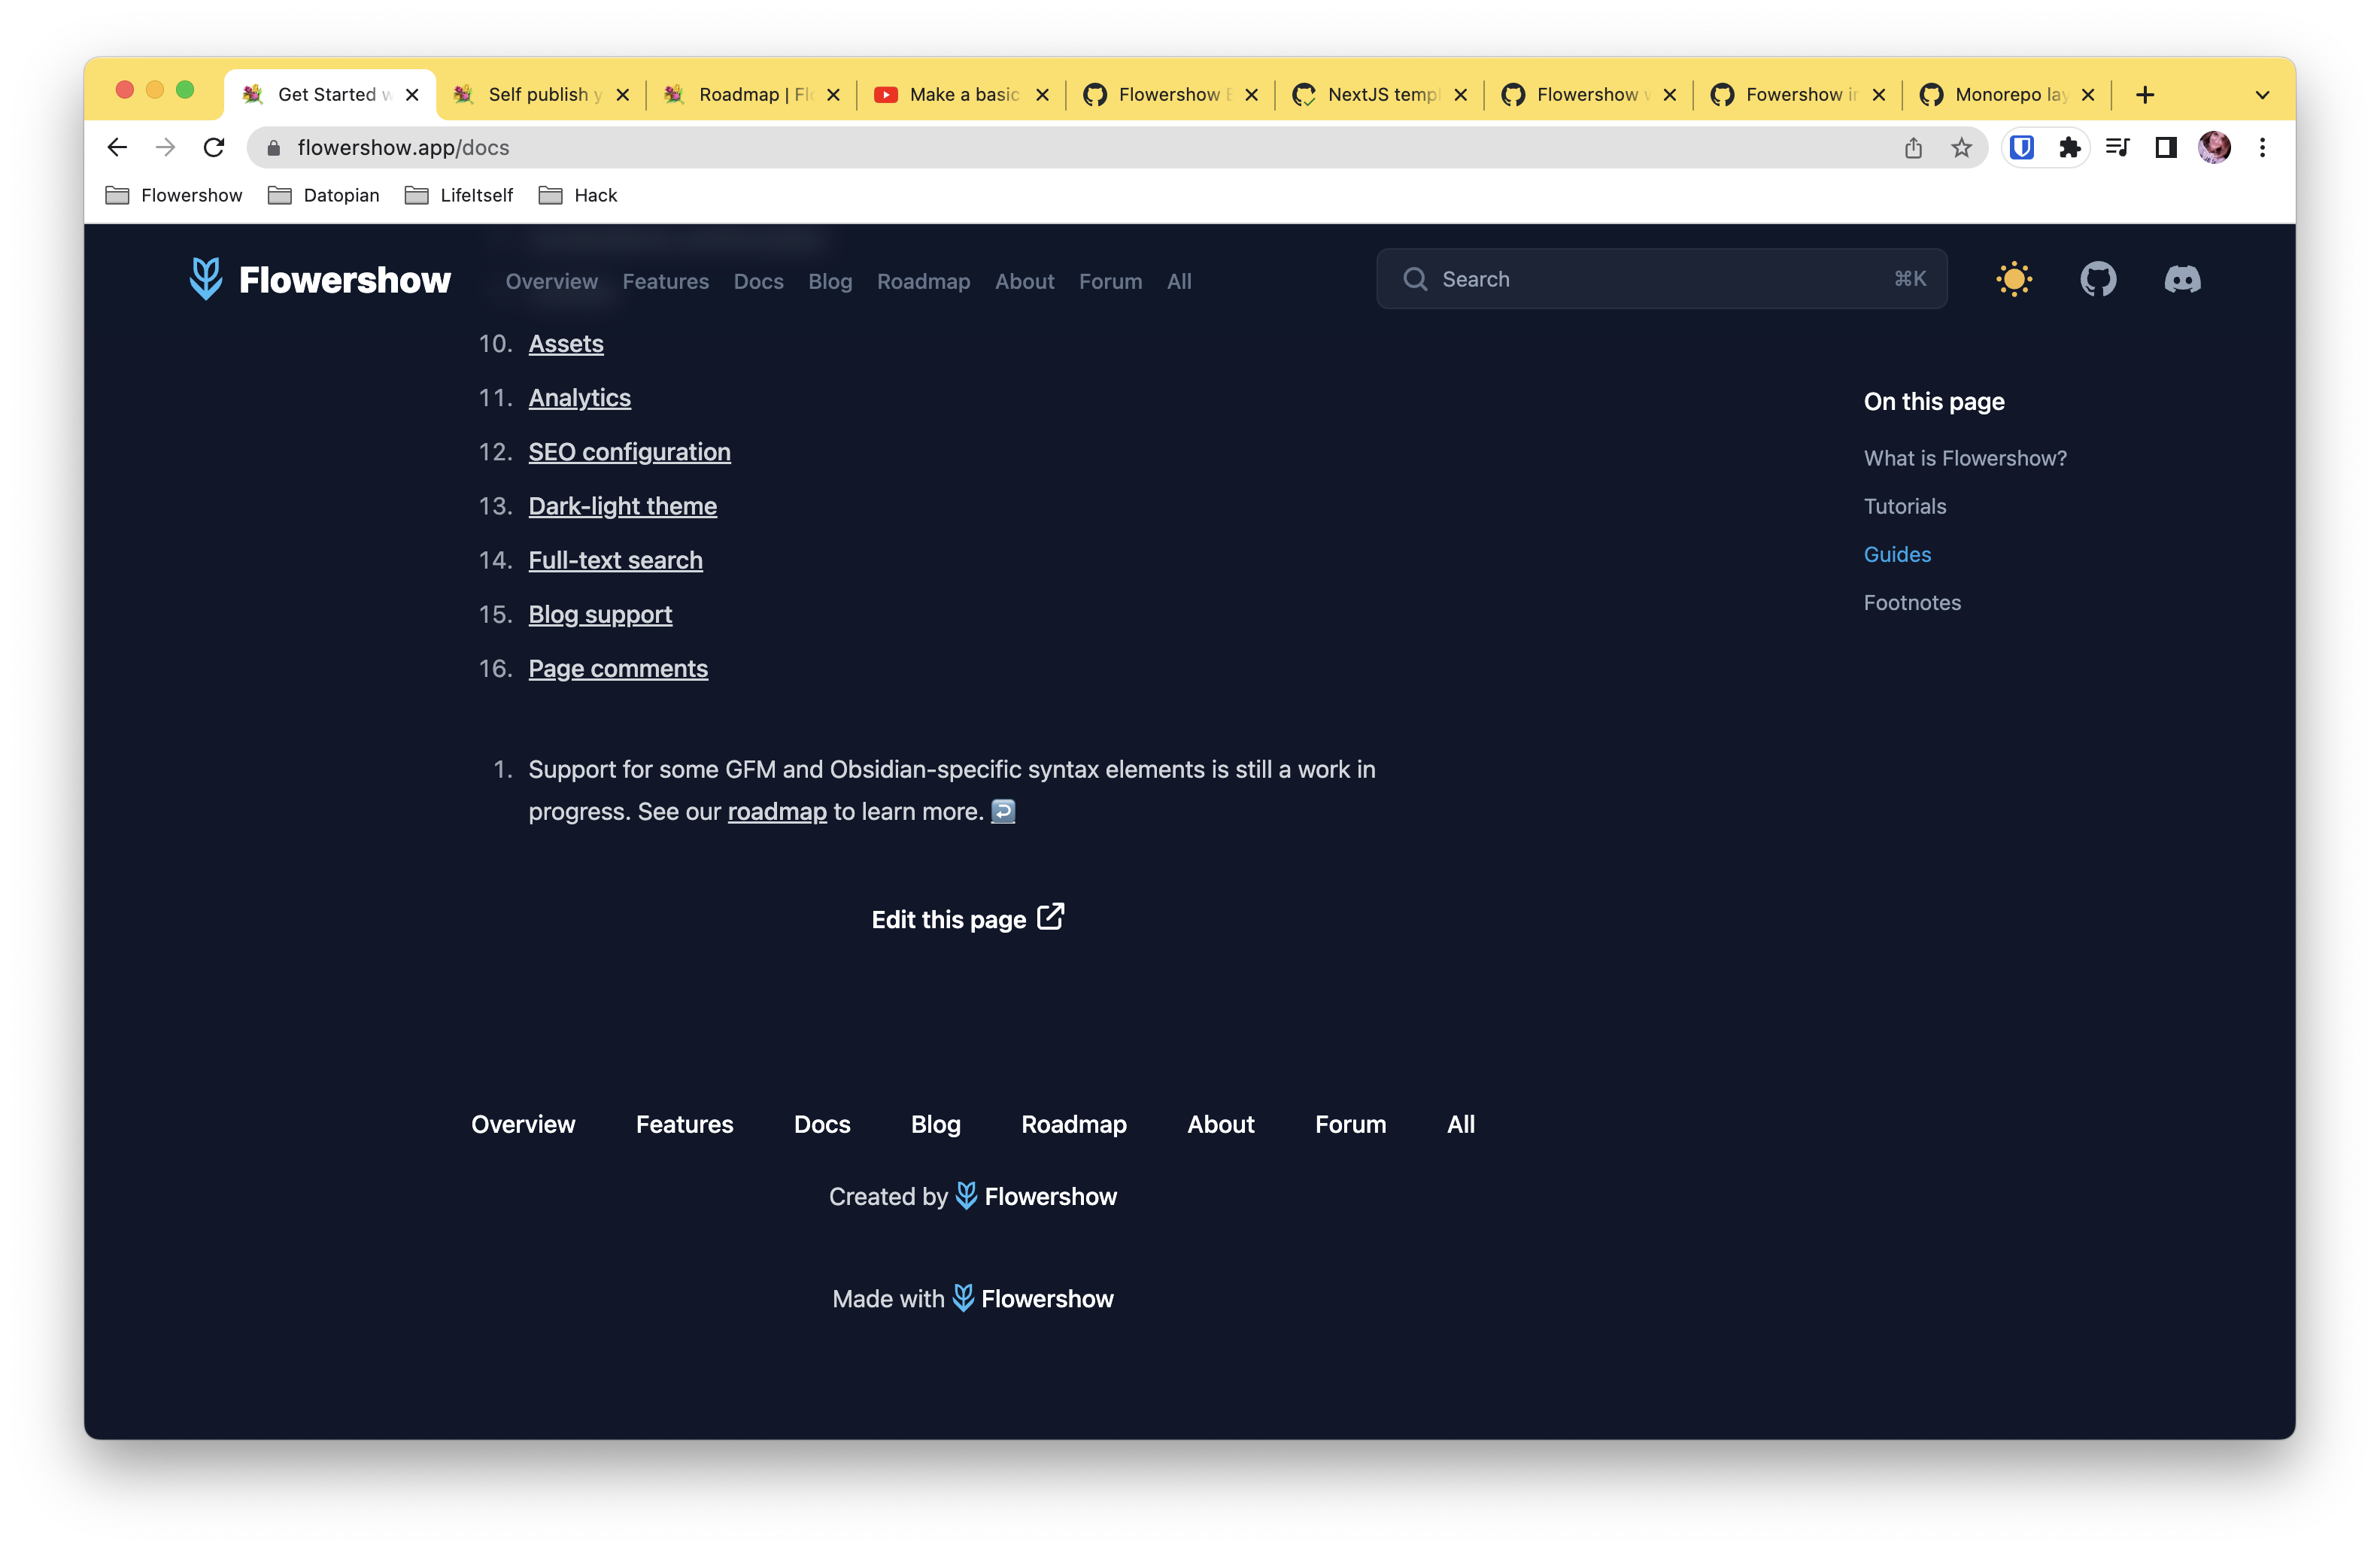Click the share page icon in address bar
2380x1551 pixels.
coord(1912,148)
